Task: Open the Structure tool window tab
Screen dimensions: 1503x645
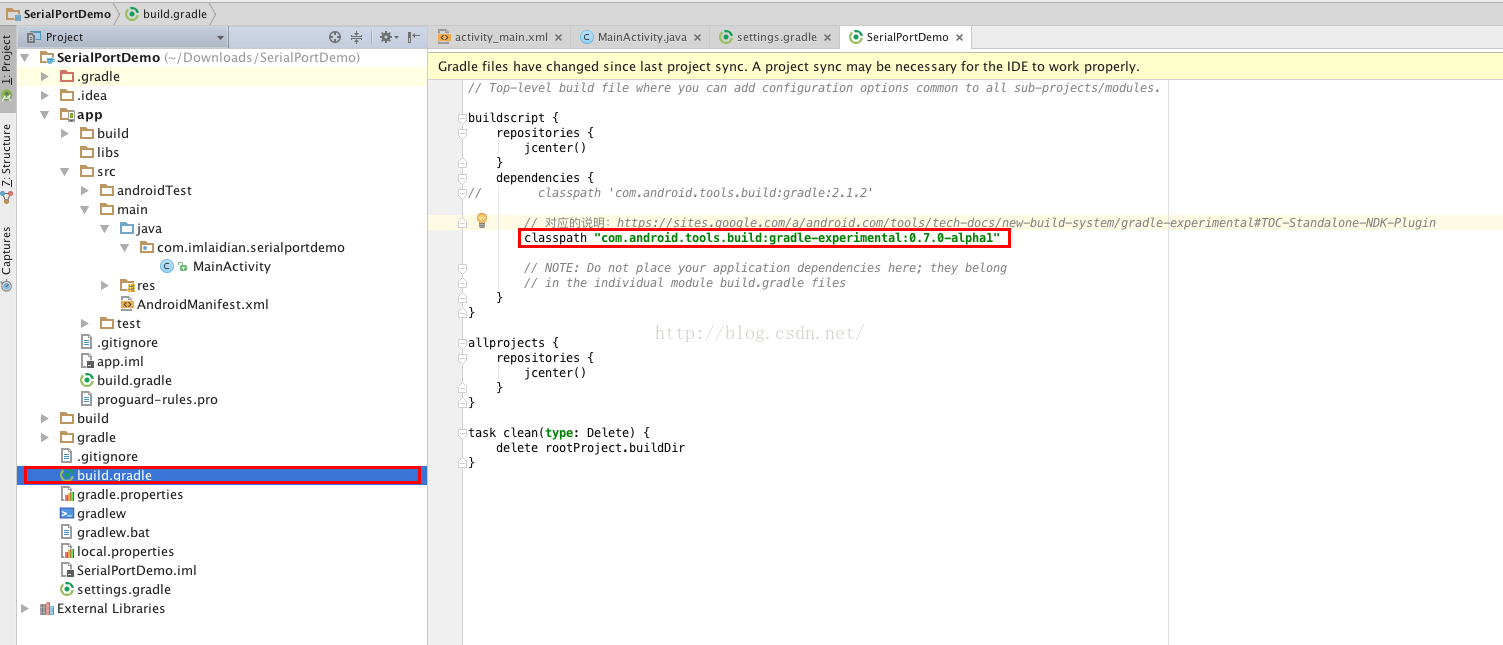Action: click(x=7, y=155)
